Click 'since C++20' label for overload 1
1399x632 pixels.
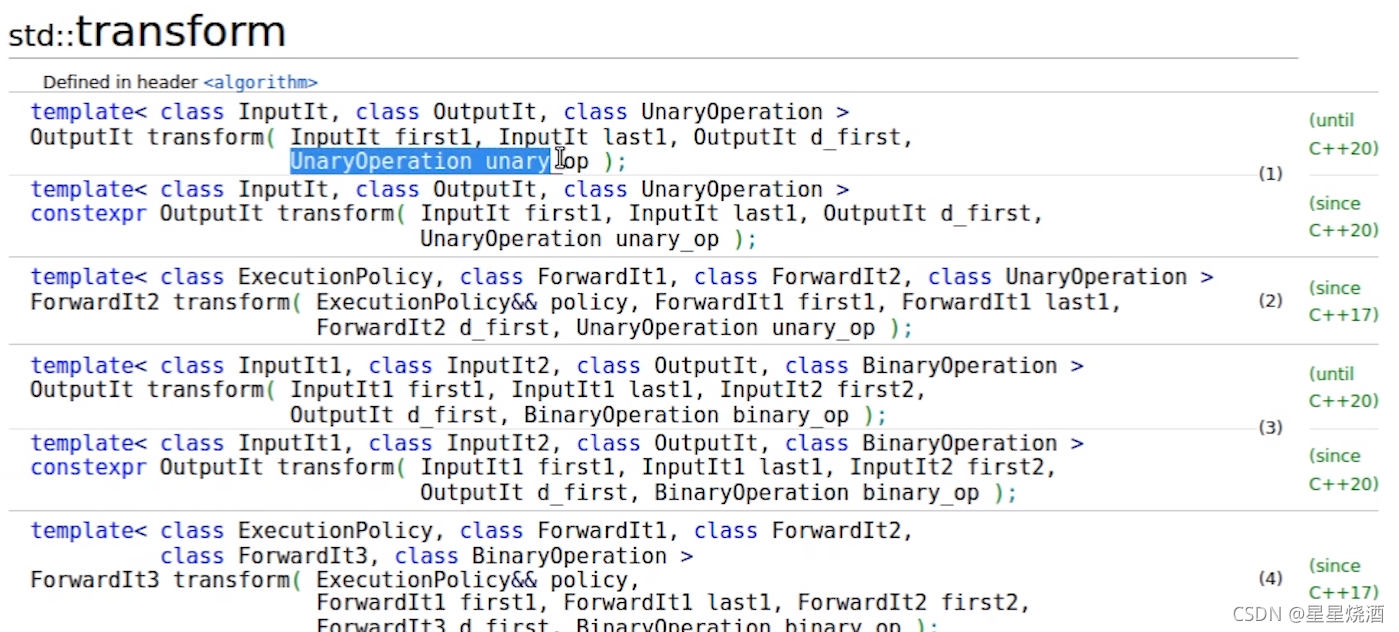(1343, 216)
